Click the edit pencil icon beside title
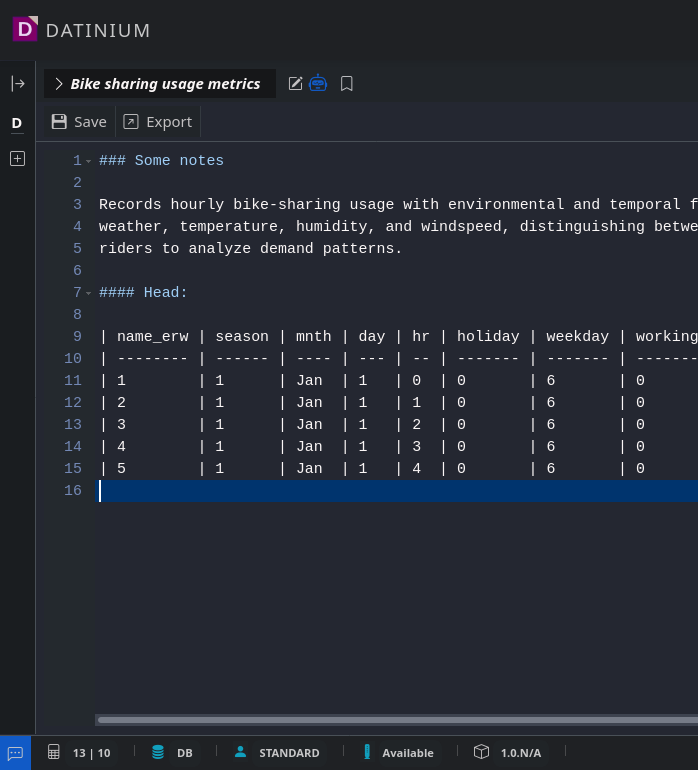Image resolution: width=698 pixels, height=770 pixels. tap(295, 84)
